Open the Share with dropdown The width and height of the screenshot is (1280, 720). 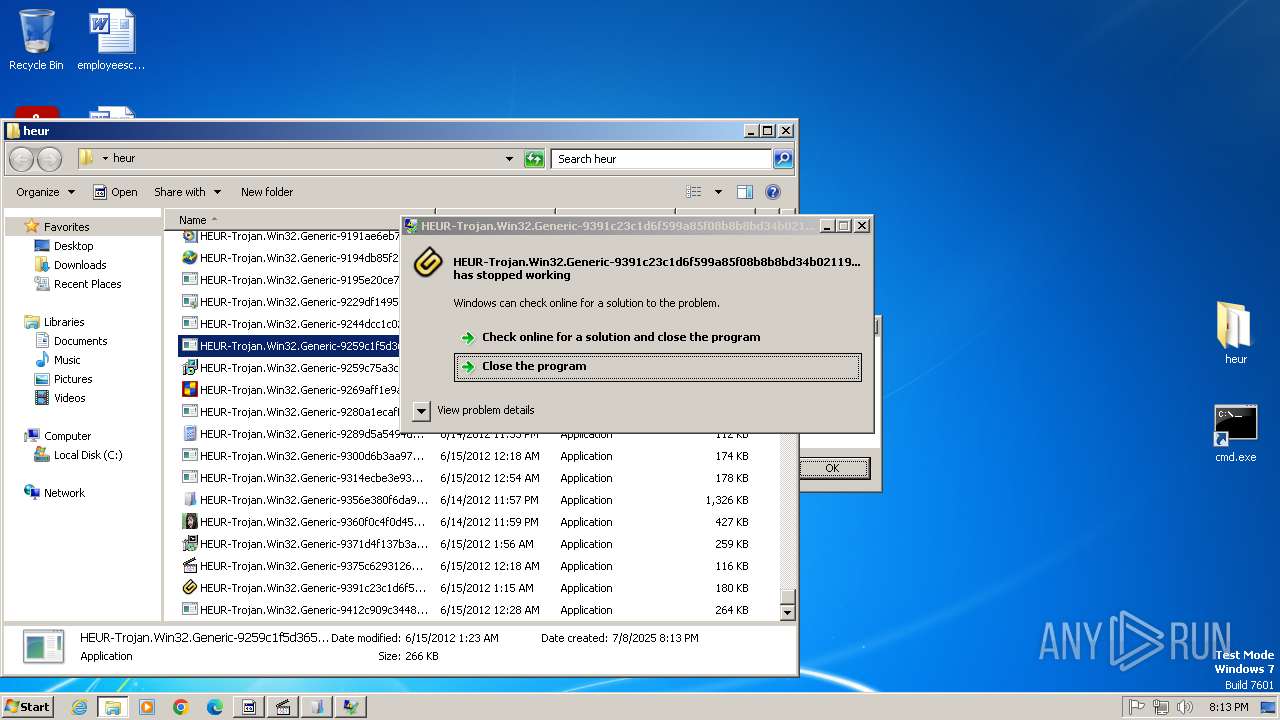click(x=186, y=192)
